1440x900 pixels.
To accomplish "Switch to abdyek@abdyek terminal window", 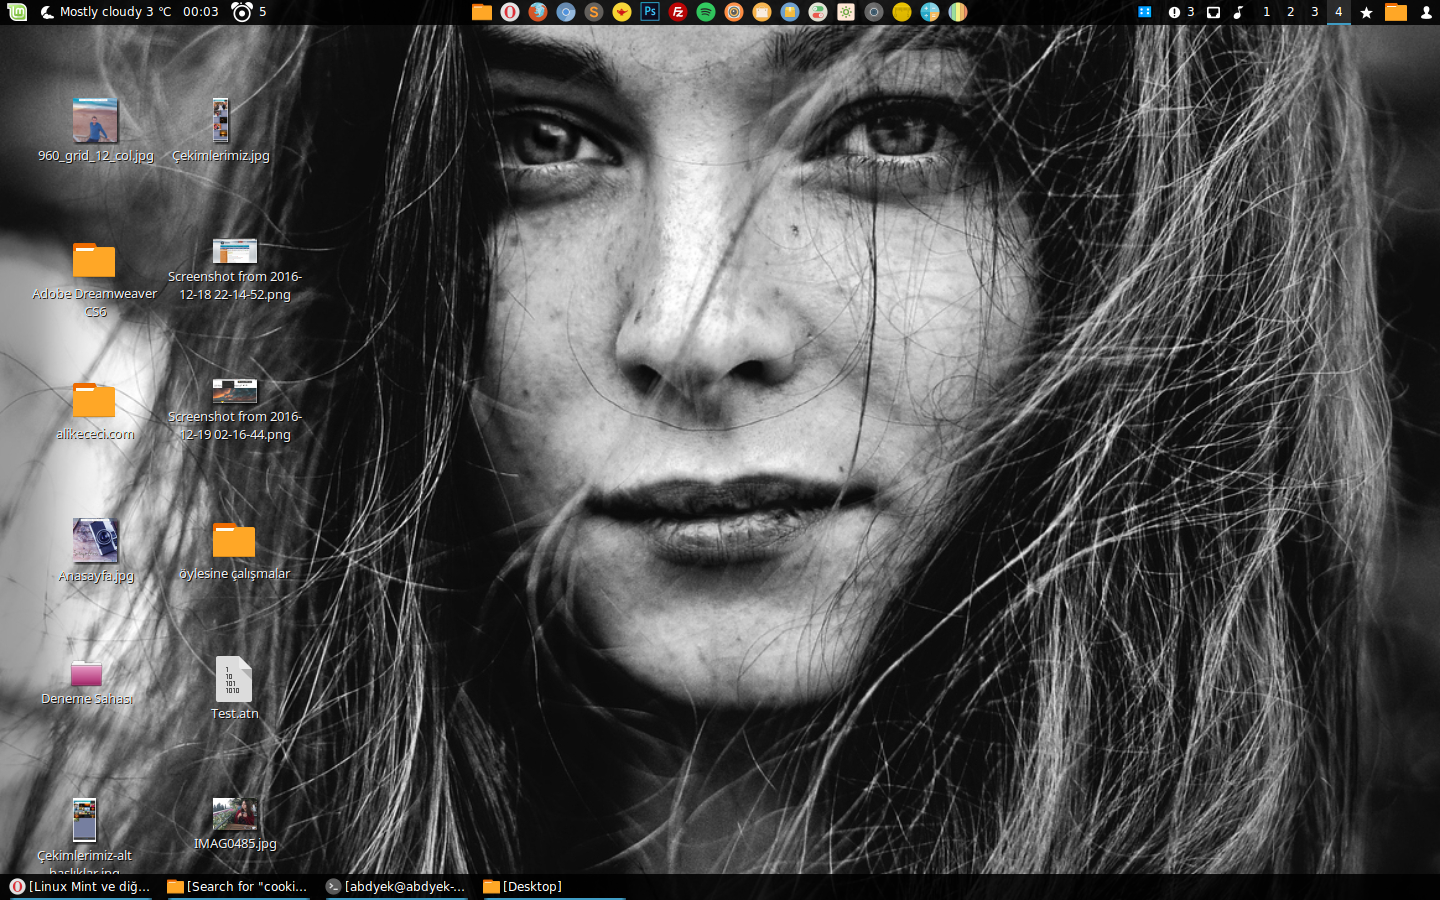I will point(396,887).
